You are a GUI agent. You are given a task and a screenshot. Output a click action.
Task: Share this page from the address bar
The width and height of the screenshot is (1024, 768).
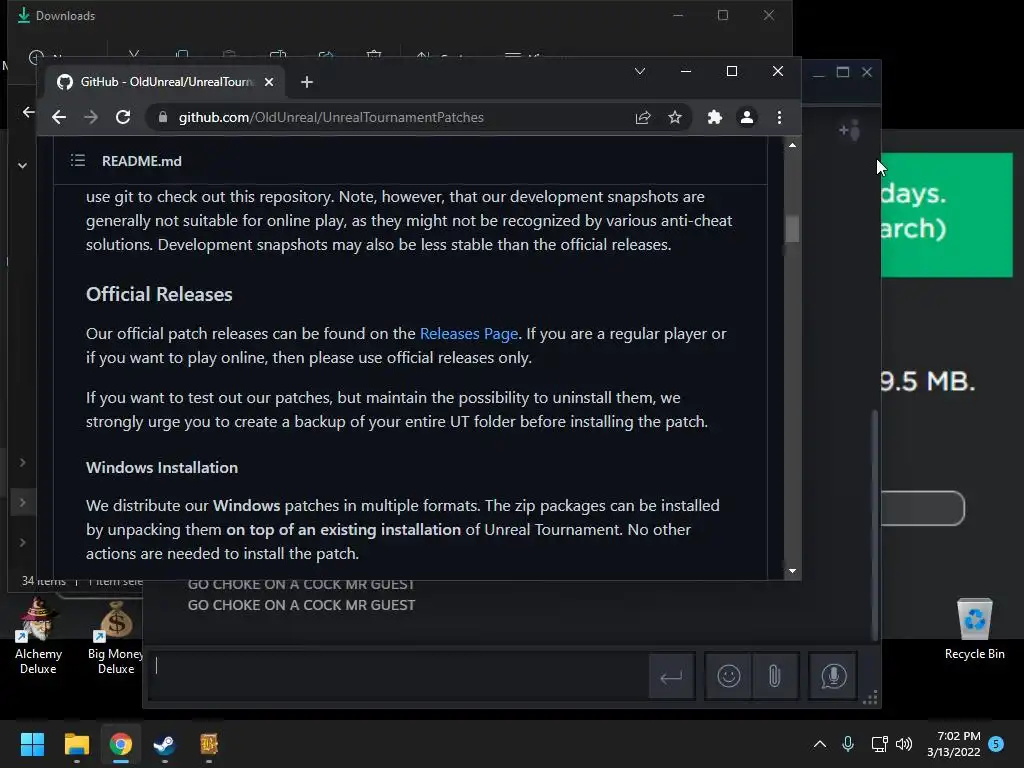(x=643, y=118)
